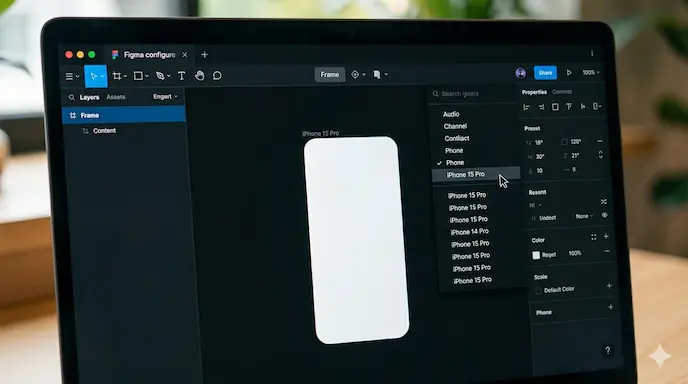The width and height of the screenshot is (688, 384).
Task: Click the user avatar next to Share
Action: point(520,73)
